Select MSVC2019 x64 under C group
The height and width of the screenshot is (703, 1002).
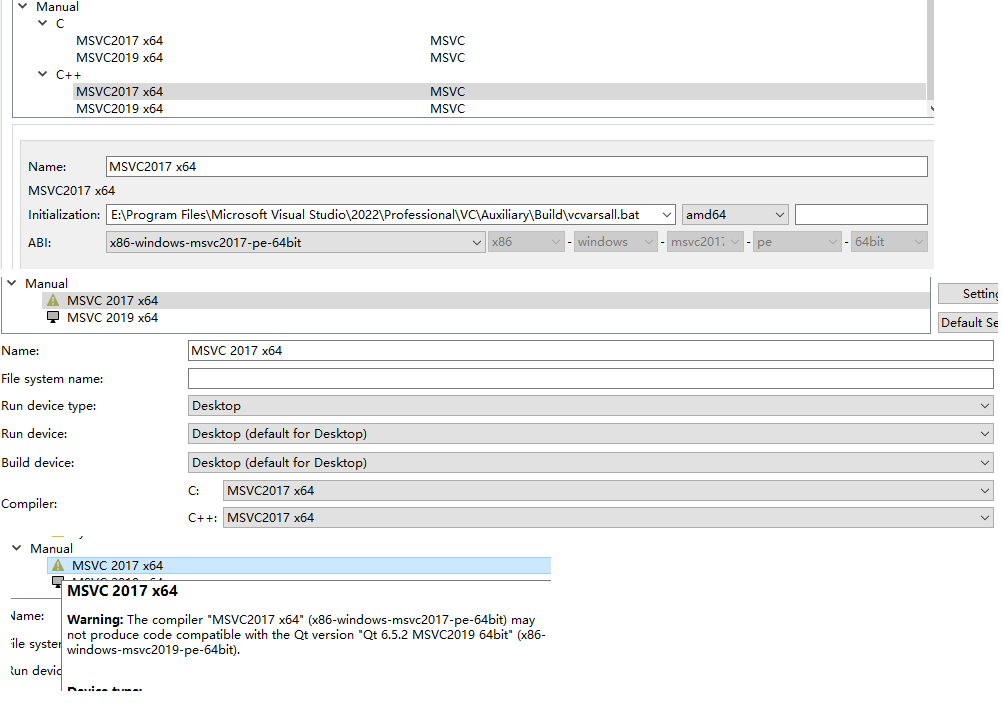tap(119, 58)
